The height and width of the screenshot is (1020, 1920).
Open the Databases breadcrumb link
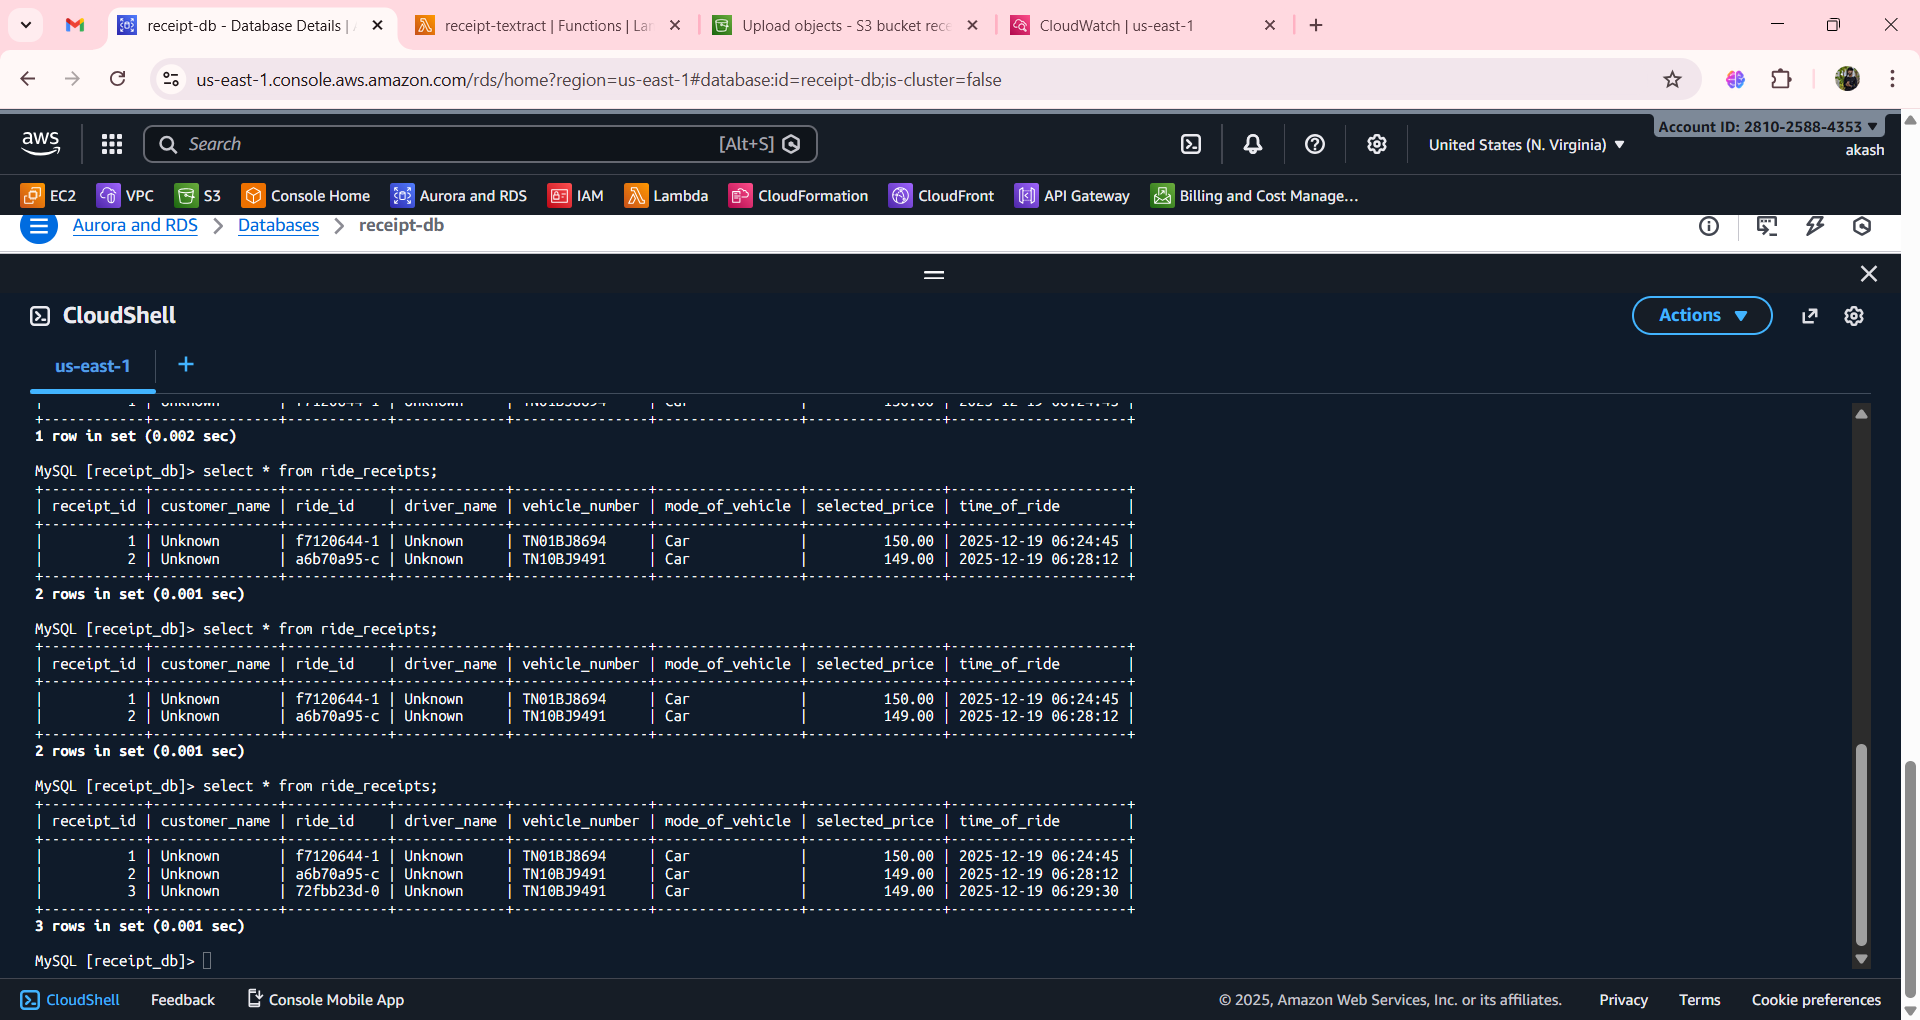pos(277,225)
